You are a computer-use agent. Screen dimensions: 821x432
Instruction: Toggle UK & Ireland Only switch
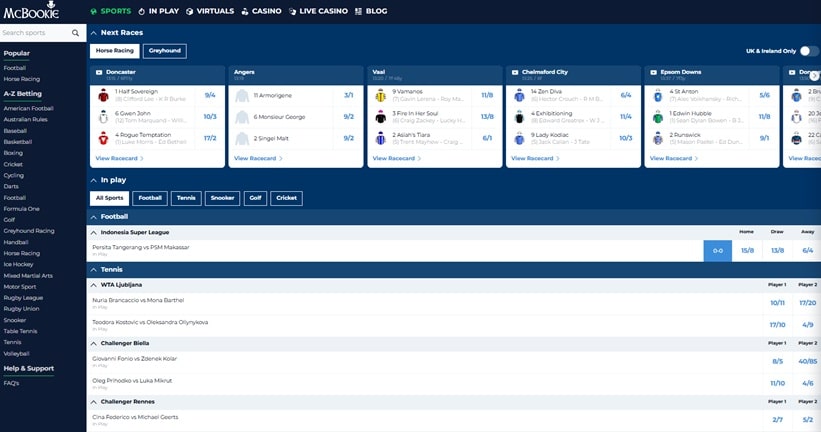808,51
